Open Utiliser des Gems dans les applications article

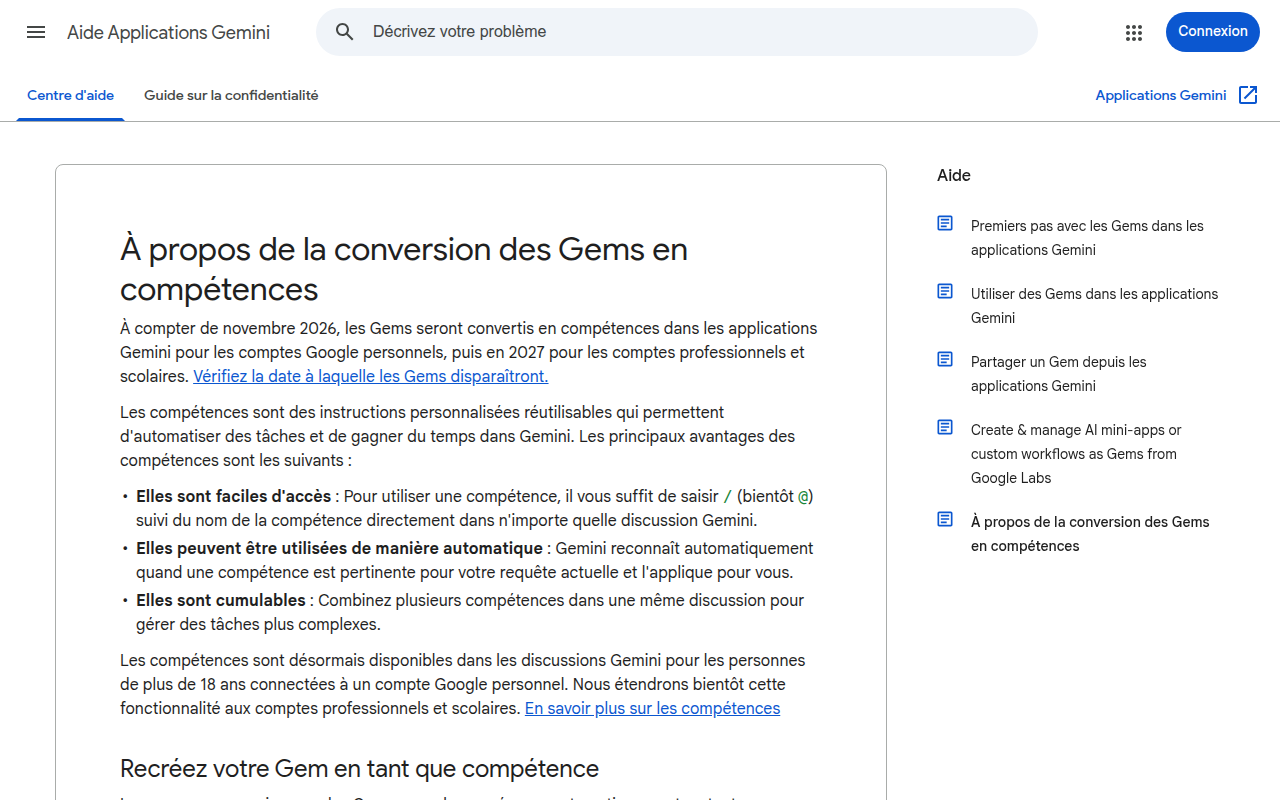tap(1095, 306)
